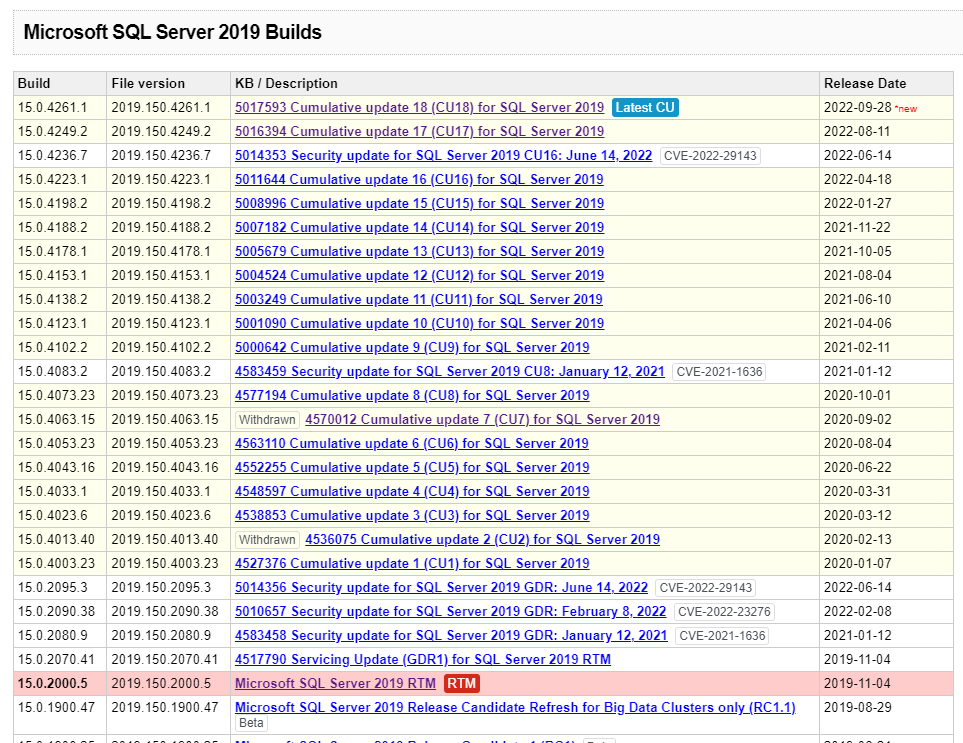
Task: Open the CU12 cumulative update link
Action: click(x=419, y=275)
